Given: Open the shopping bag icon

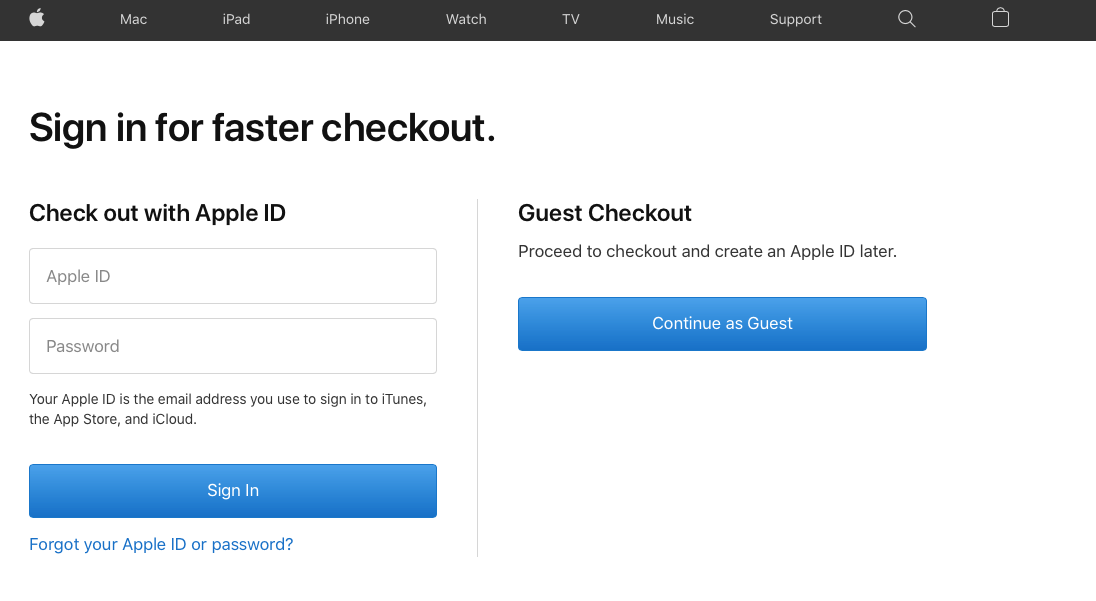Looking at the screenshot, I should (x=1000, y=18).
